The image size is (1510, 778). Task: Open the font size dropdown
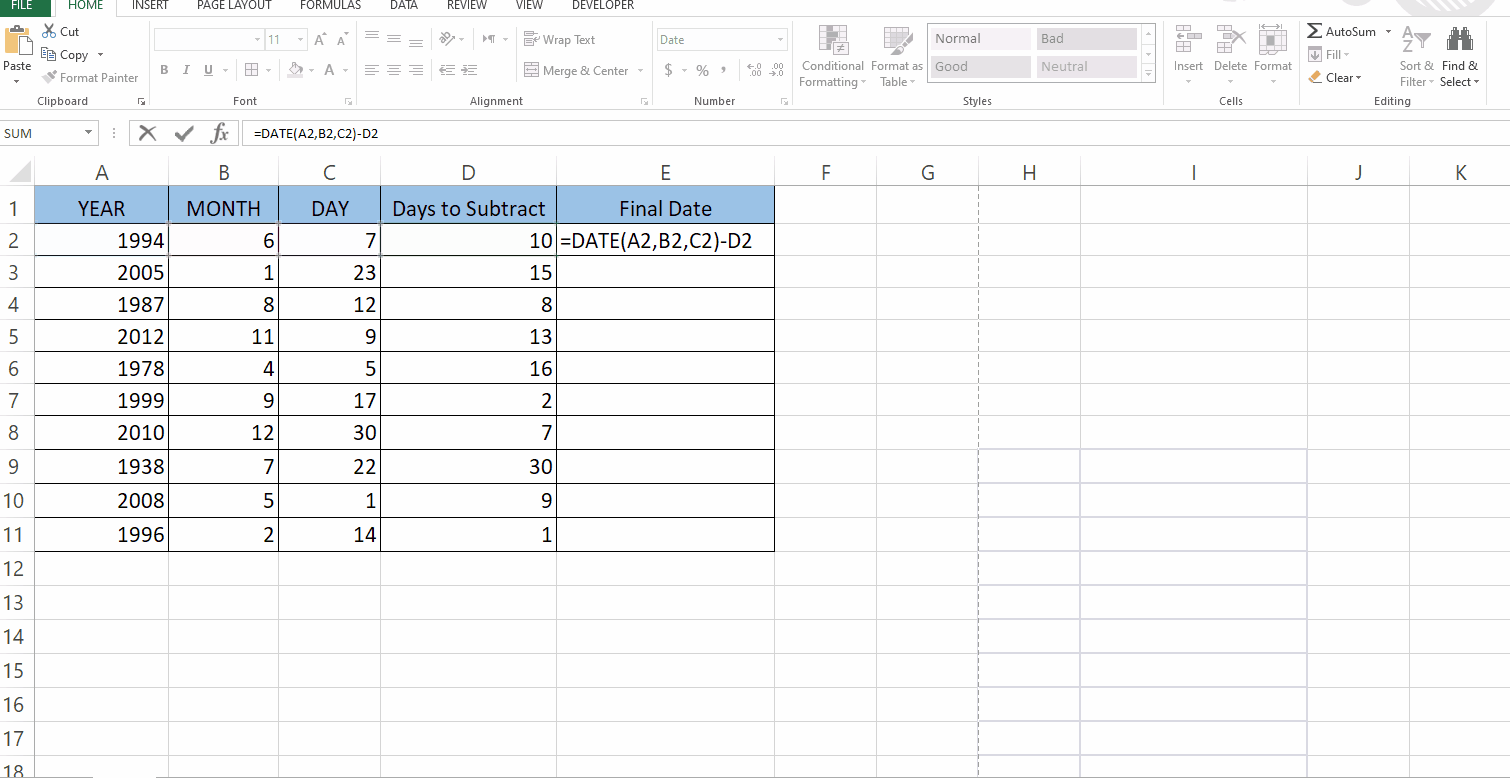[300, 40]
